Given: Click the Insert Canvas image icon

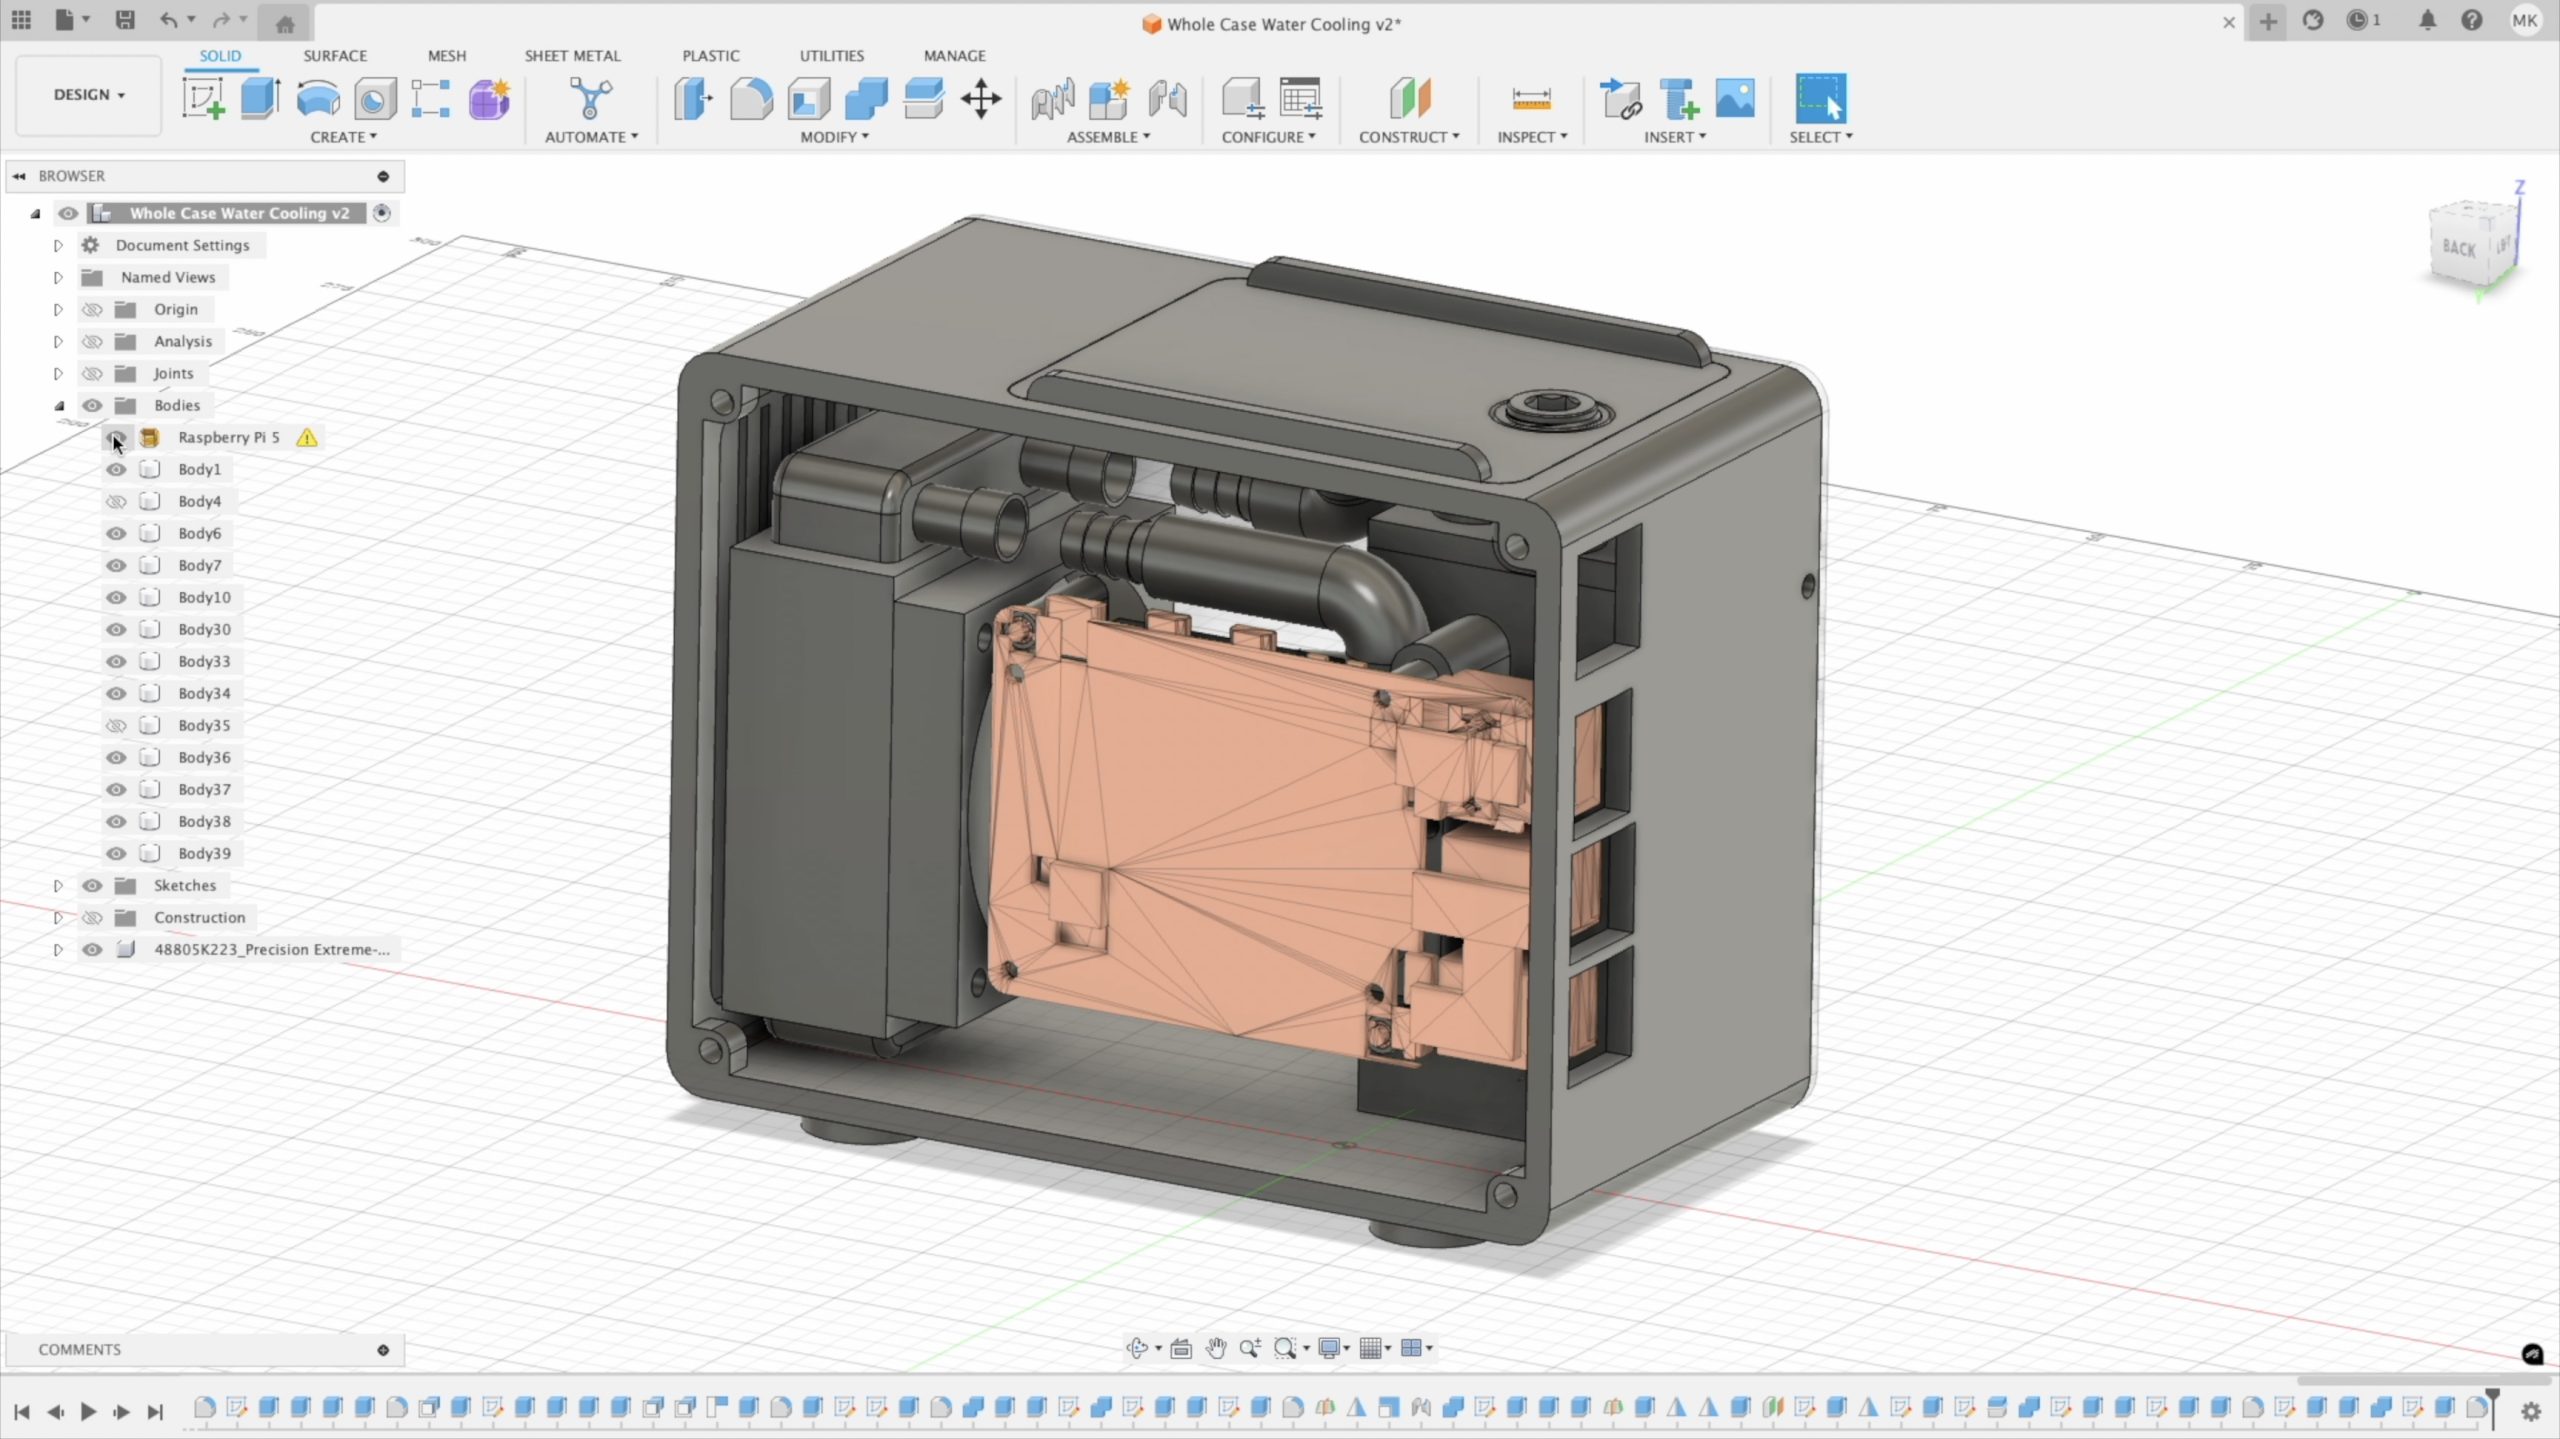Looking at the screenshot, I should [1735, 99].
